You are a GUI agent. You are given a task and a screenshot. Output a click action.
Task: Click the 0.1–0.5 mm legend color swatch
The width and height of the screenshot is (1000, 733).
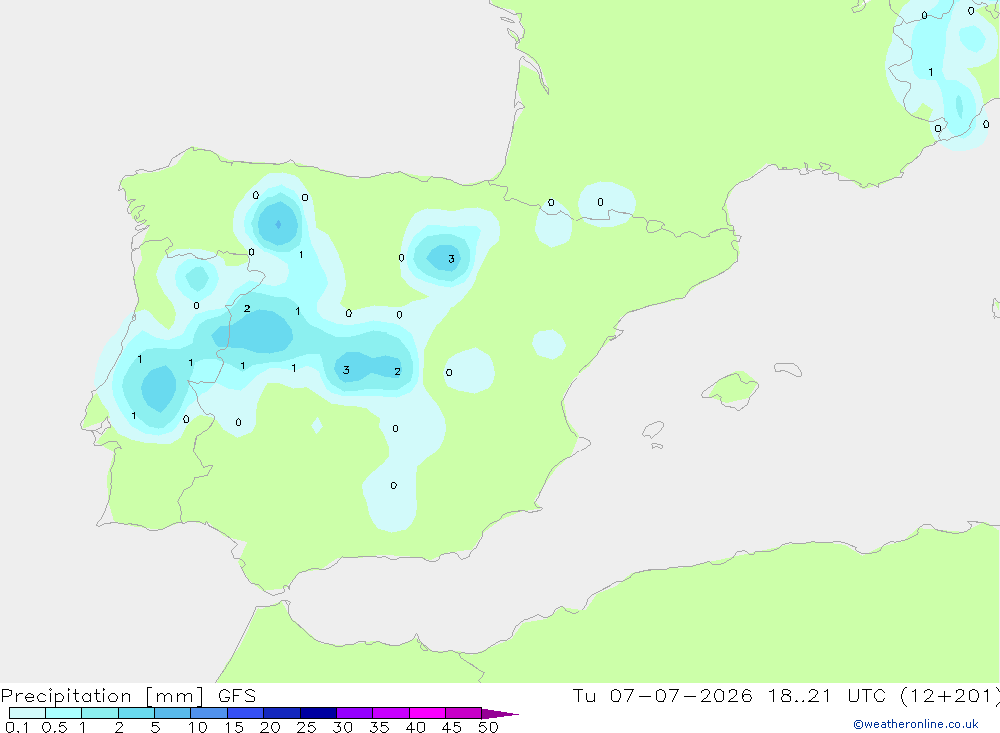27,713
